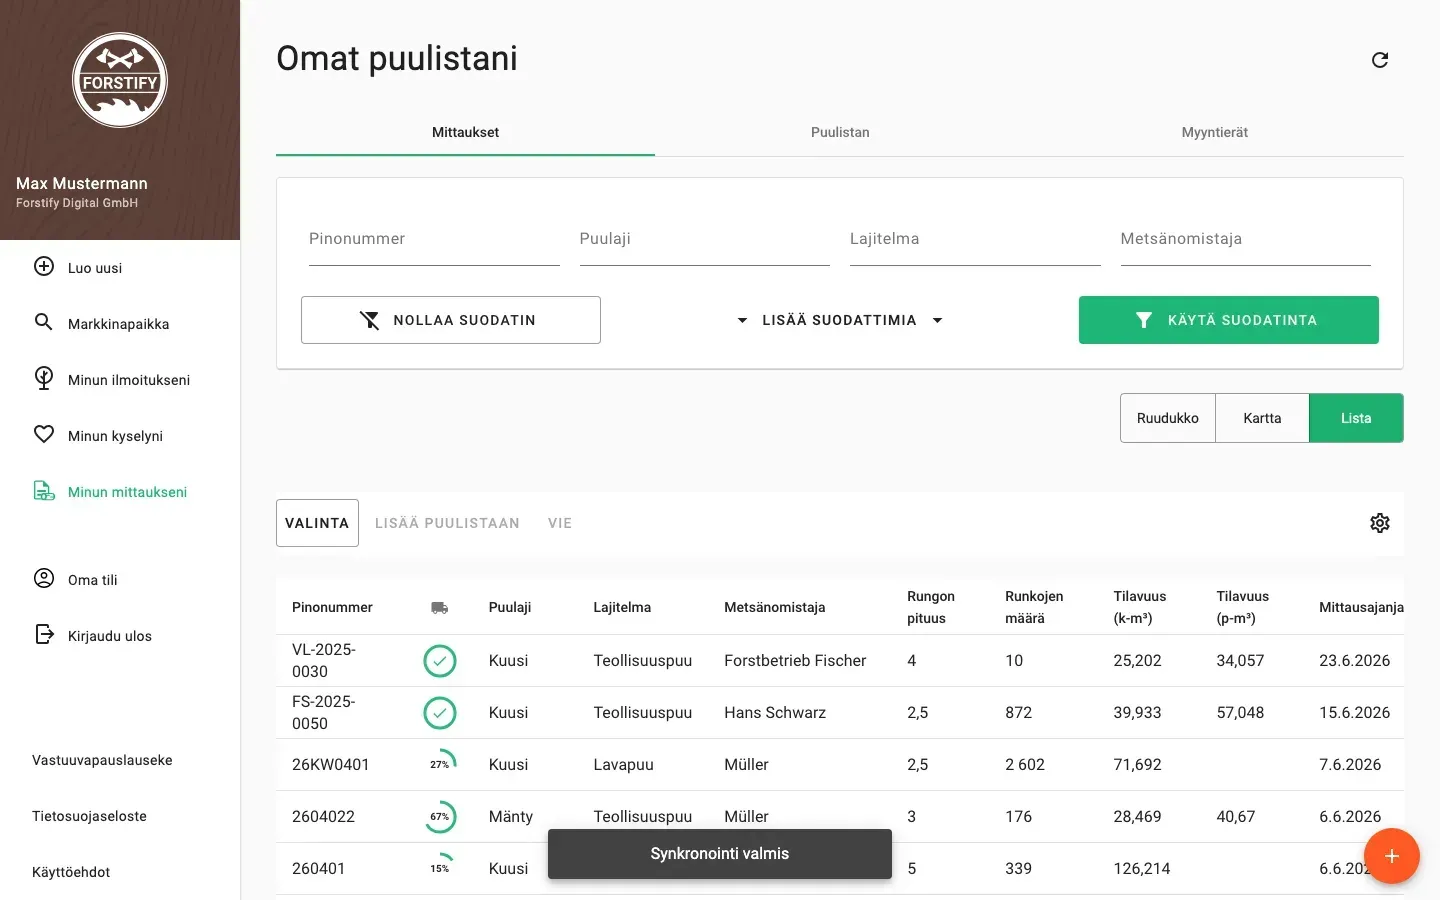
Task: Click the plus icon beside Luo uusi
Action: [x=44, y=266]
